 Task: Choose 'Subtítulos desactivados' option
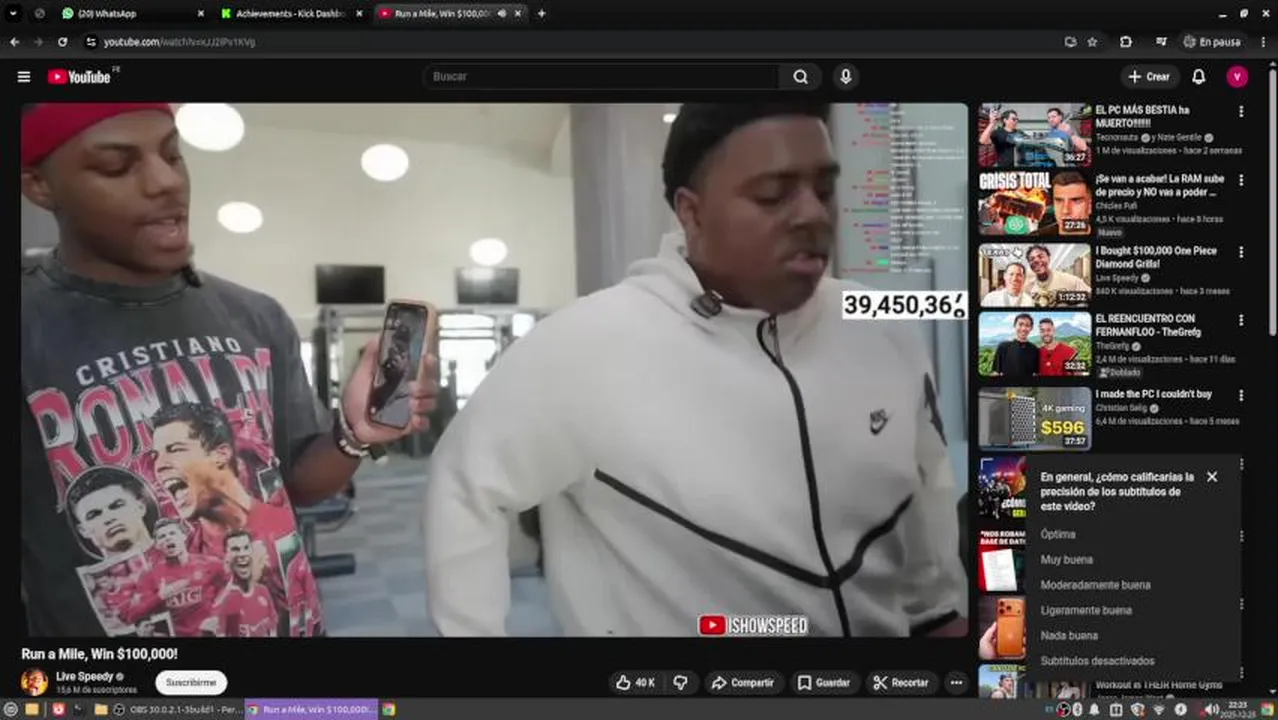(1097, 661)
